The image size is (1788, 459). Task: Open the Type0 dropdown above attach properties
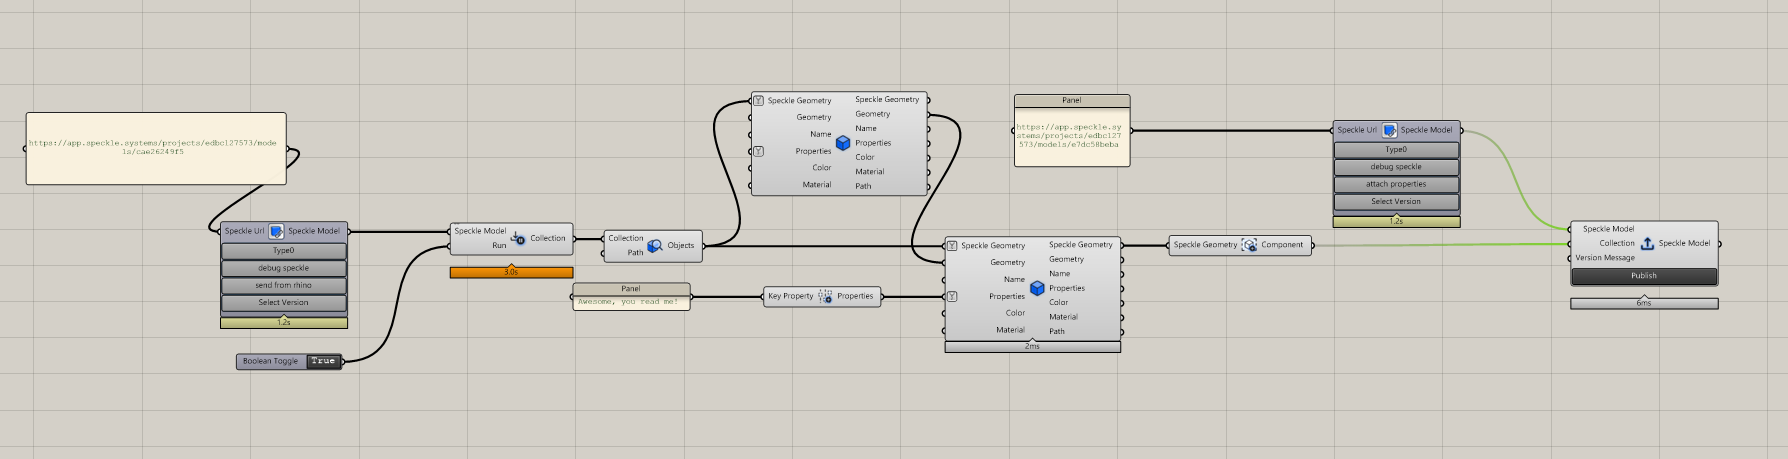1396,150
